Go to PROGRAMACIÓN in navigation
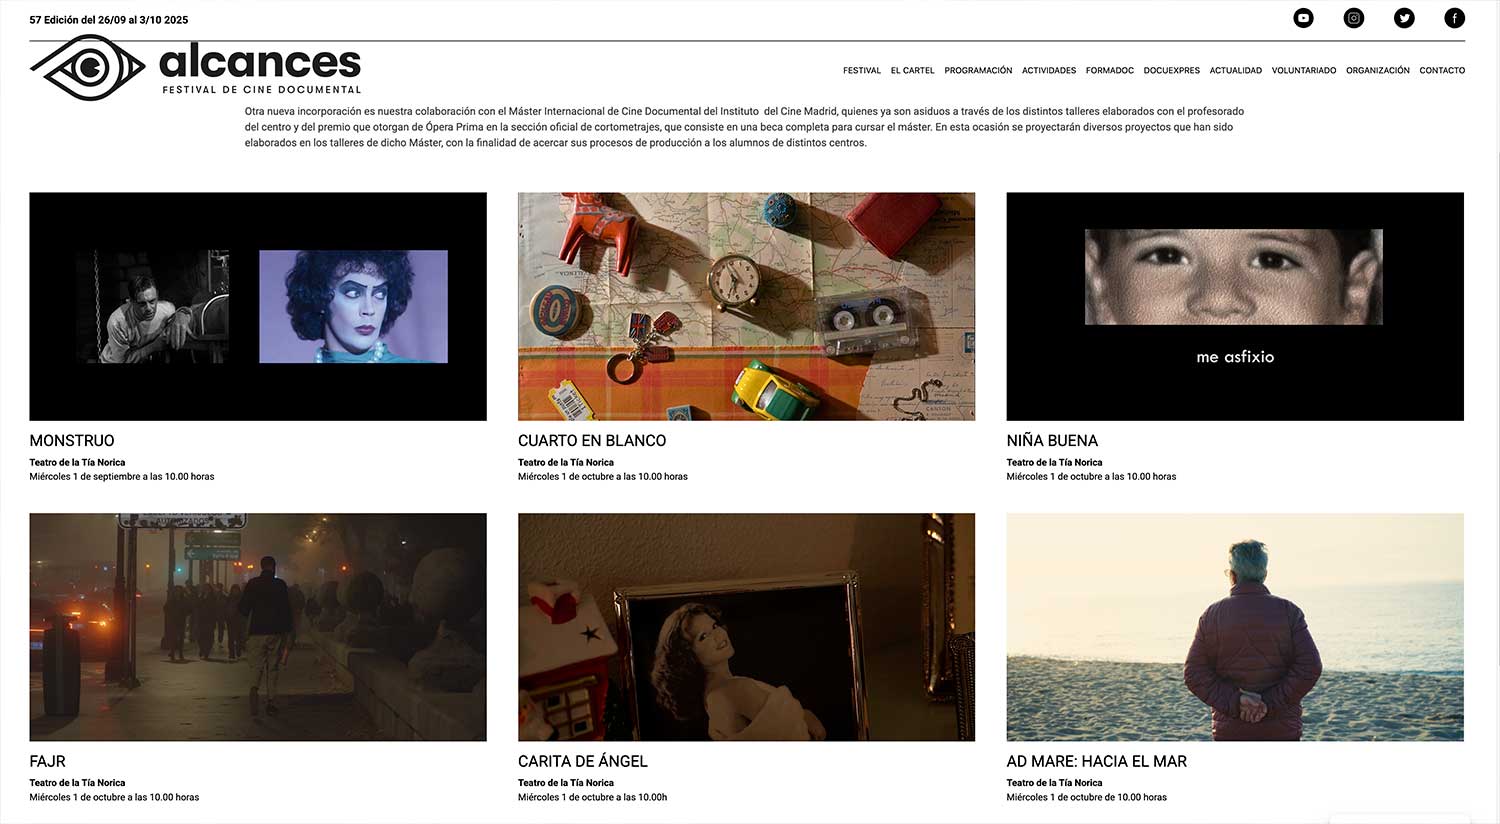This screenshot has height=824, width=1500. click(x=978, y=71)
